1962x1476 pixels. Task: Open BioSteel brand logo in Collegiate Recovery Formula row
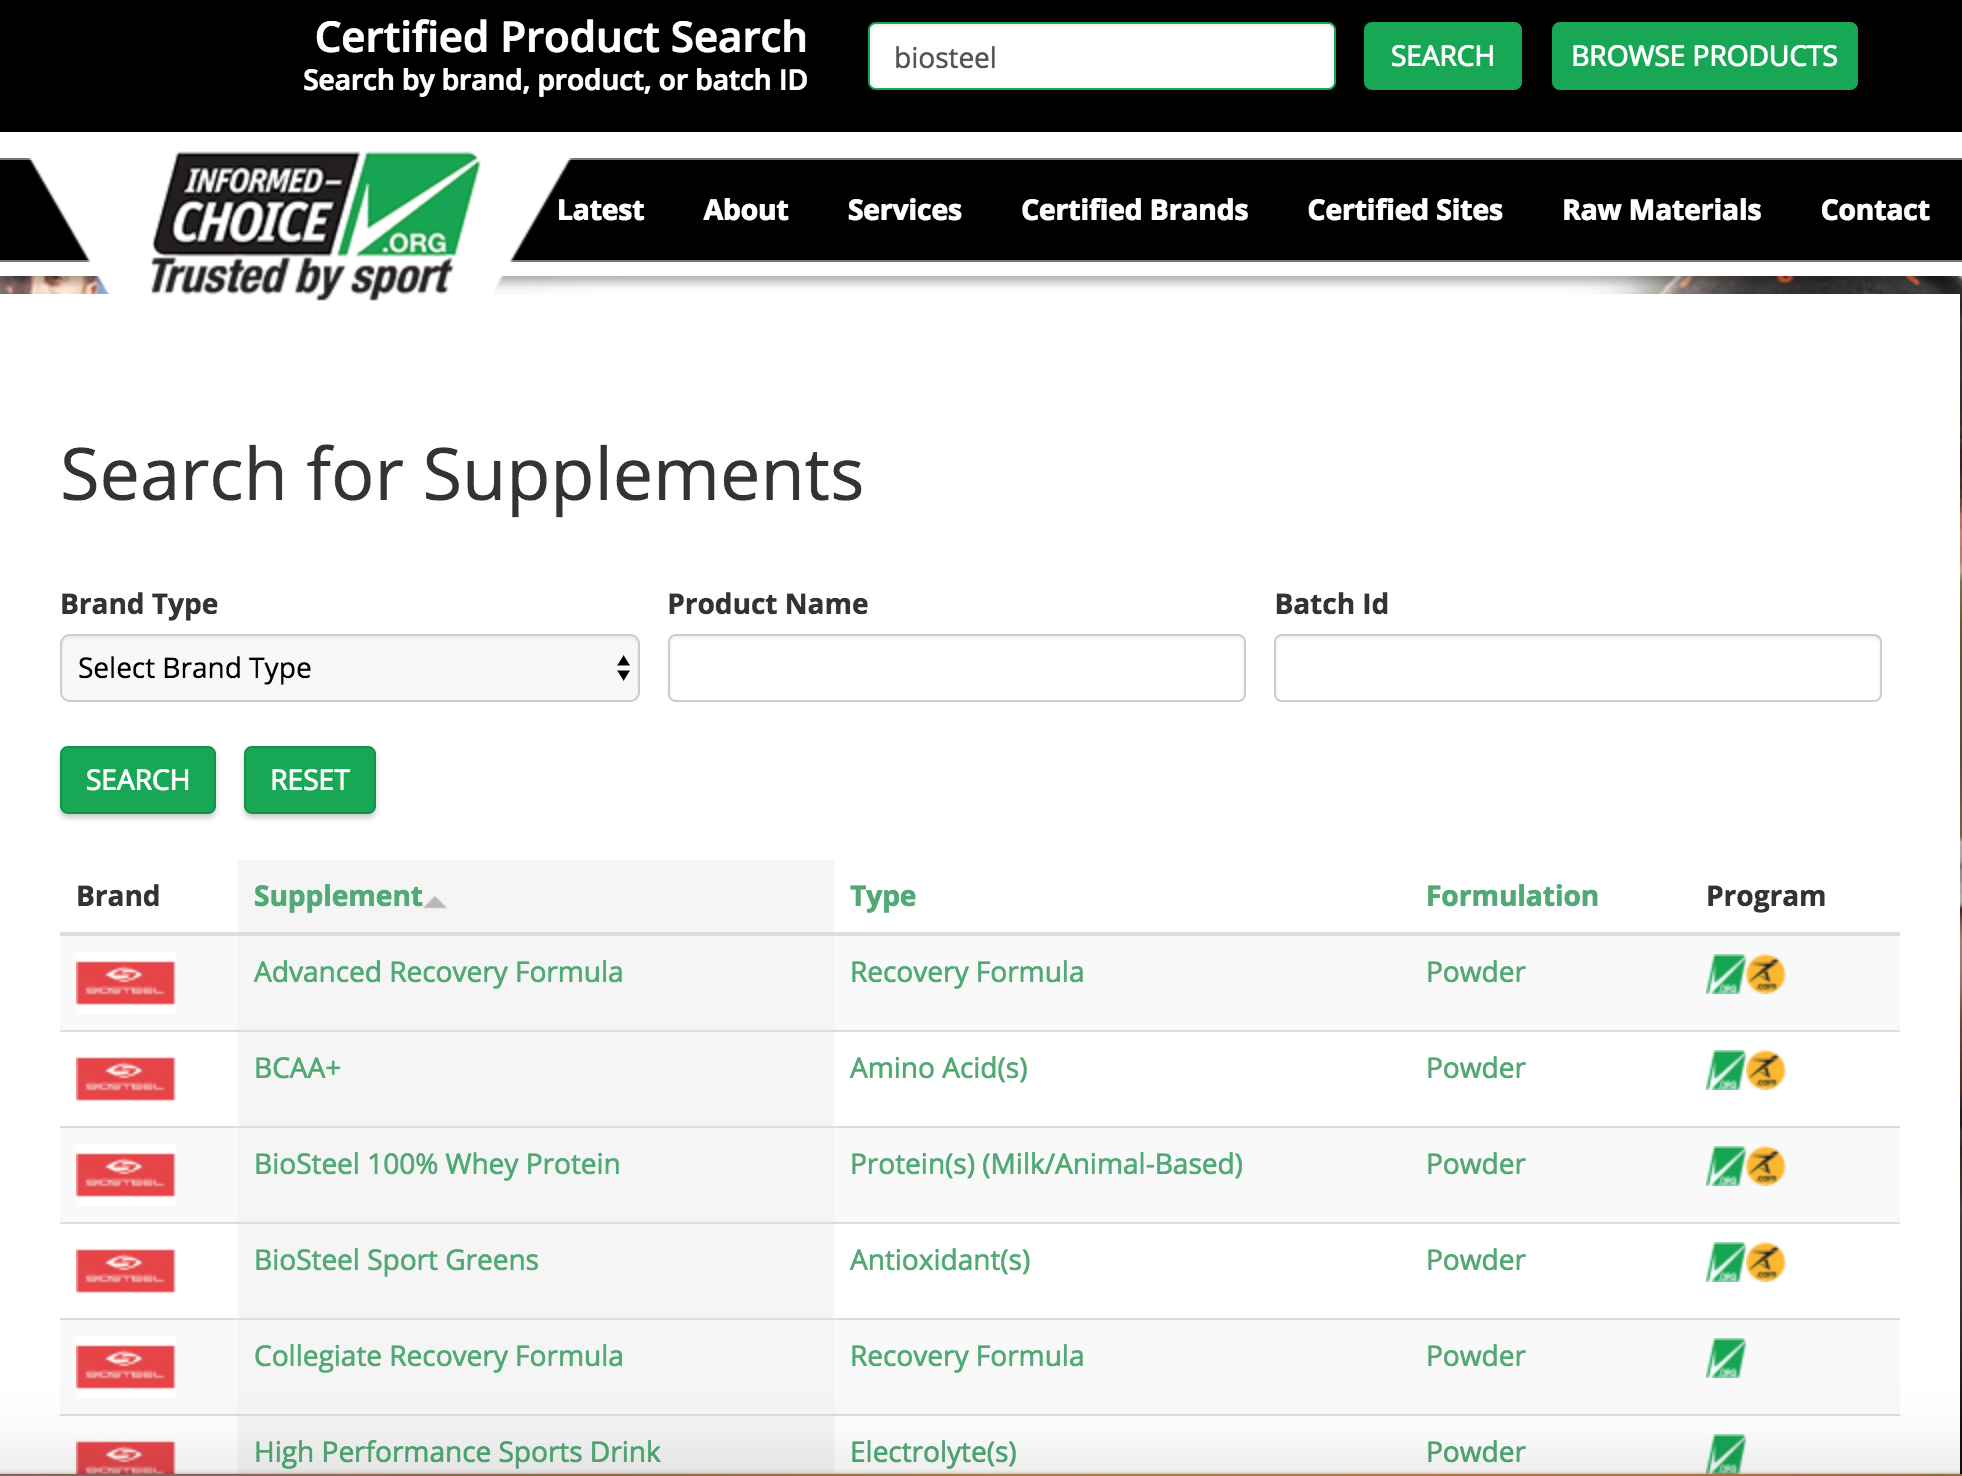pos(126,1366)
